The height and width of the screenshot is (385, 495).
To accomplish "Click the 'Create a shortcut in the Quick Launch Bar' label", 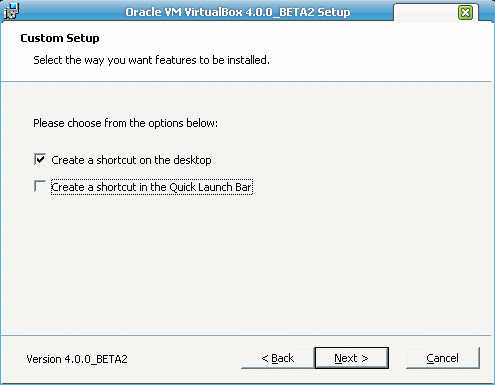I will tap(152, 187).
